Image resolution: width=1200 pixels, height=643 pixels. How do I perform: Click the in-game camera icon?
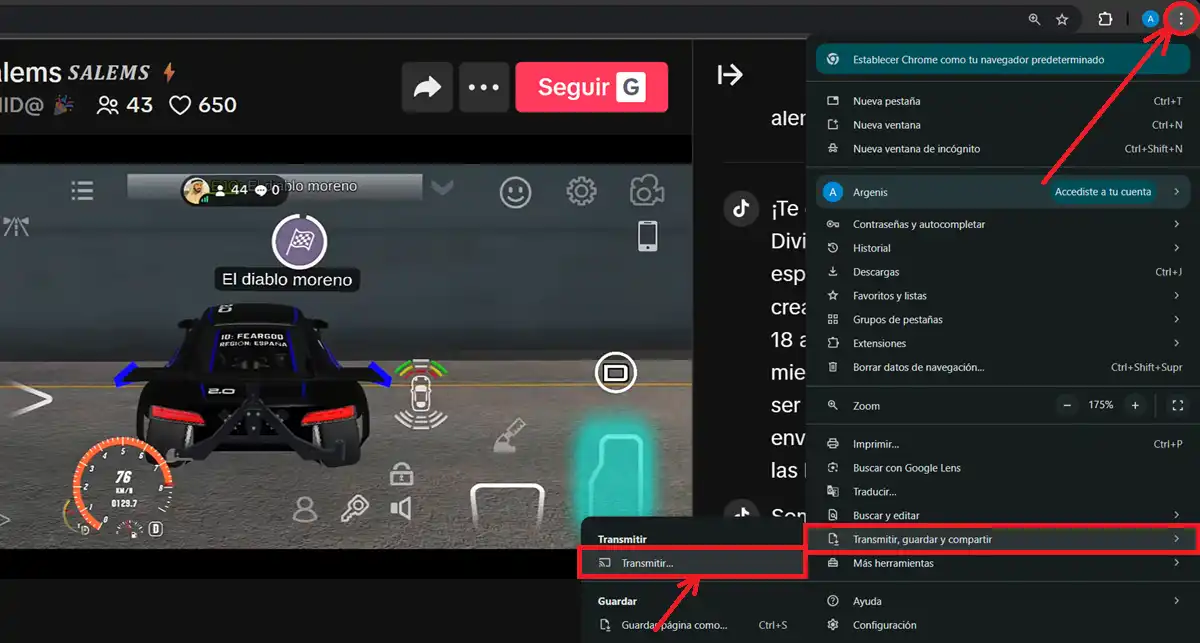click(647, 191)
